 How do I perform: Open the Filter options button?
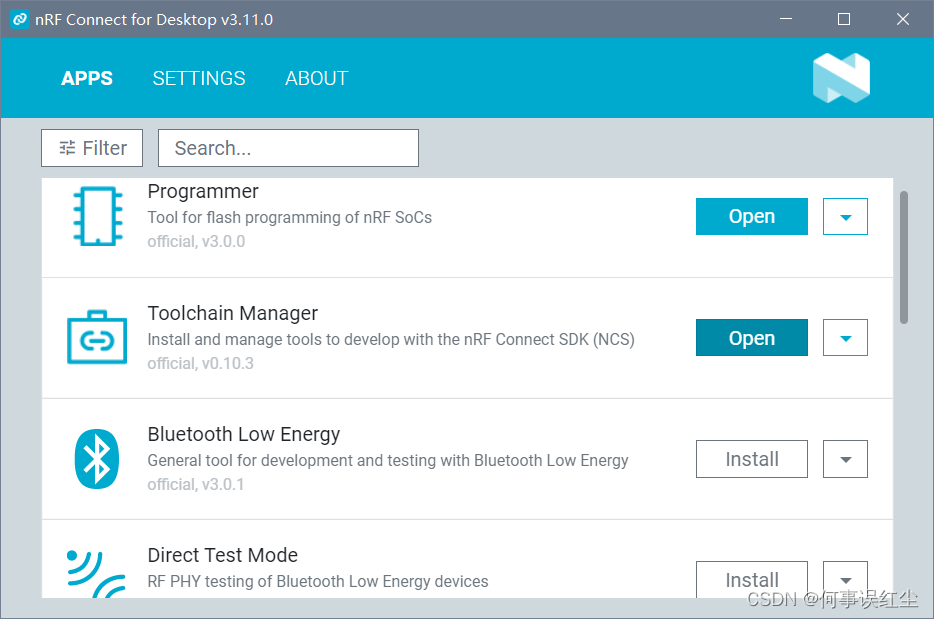[x=92, y=148]
